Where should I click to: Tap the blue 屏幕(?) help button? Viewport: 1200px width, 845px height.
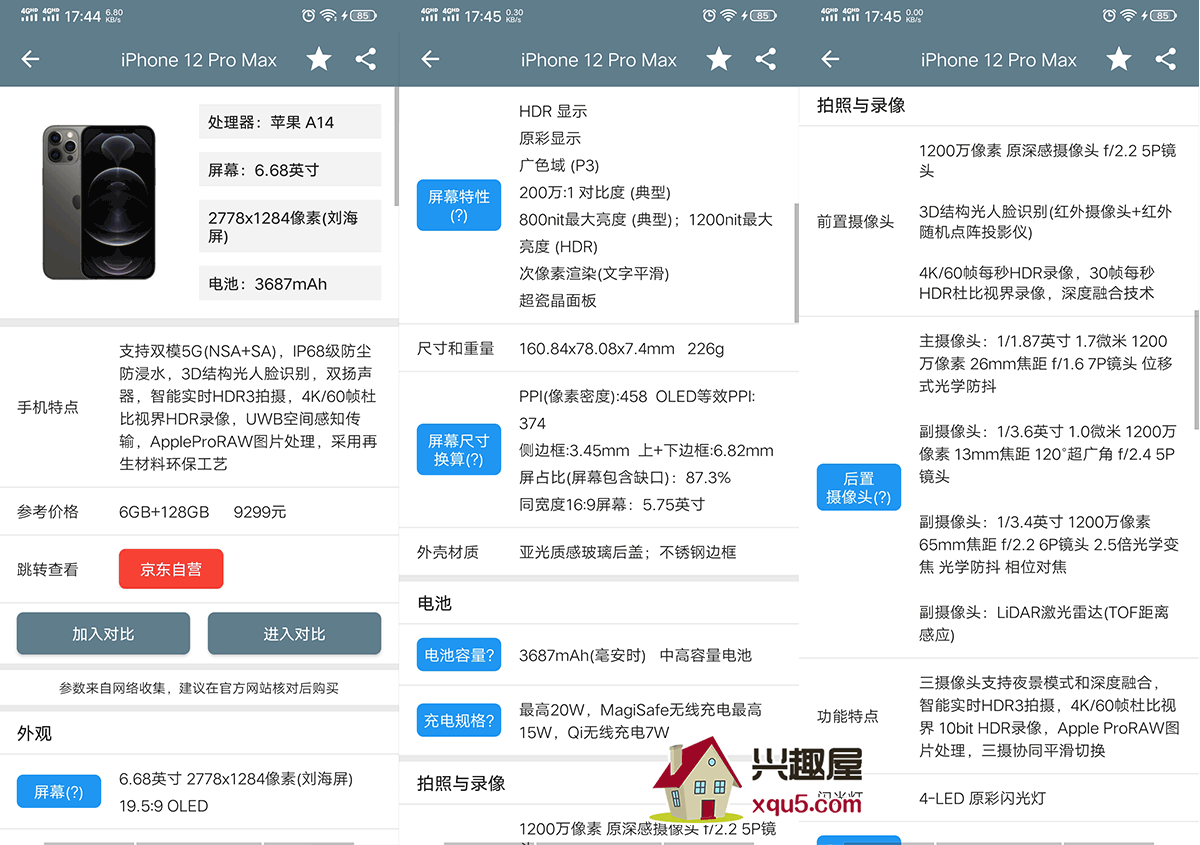[59, 792]
